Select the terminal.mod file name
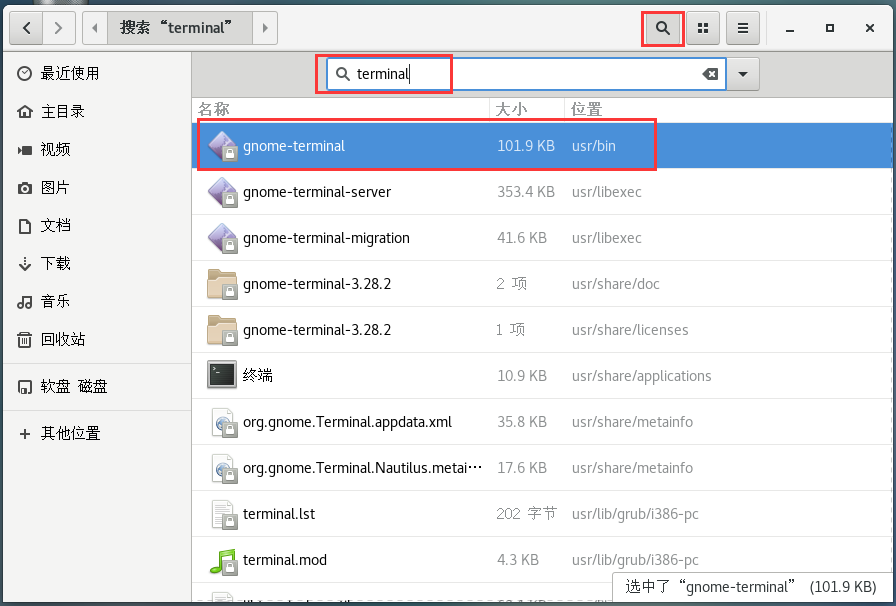 (x=285, y=560)
